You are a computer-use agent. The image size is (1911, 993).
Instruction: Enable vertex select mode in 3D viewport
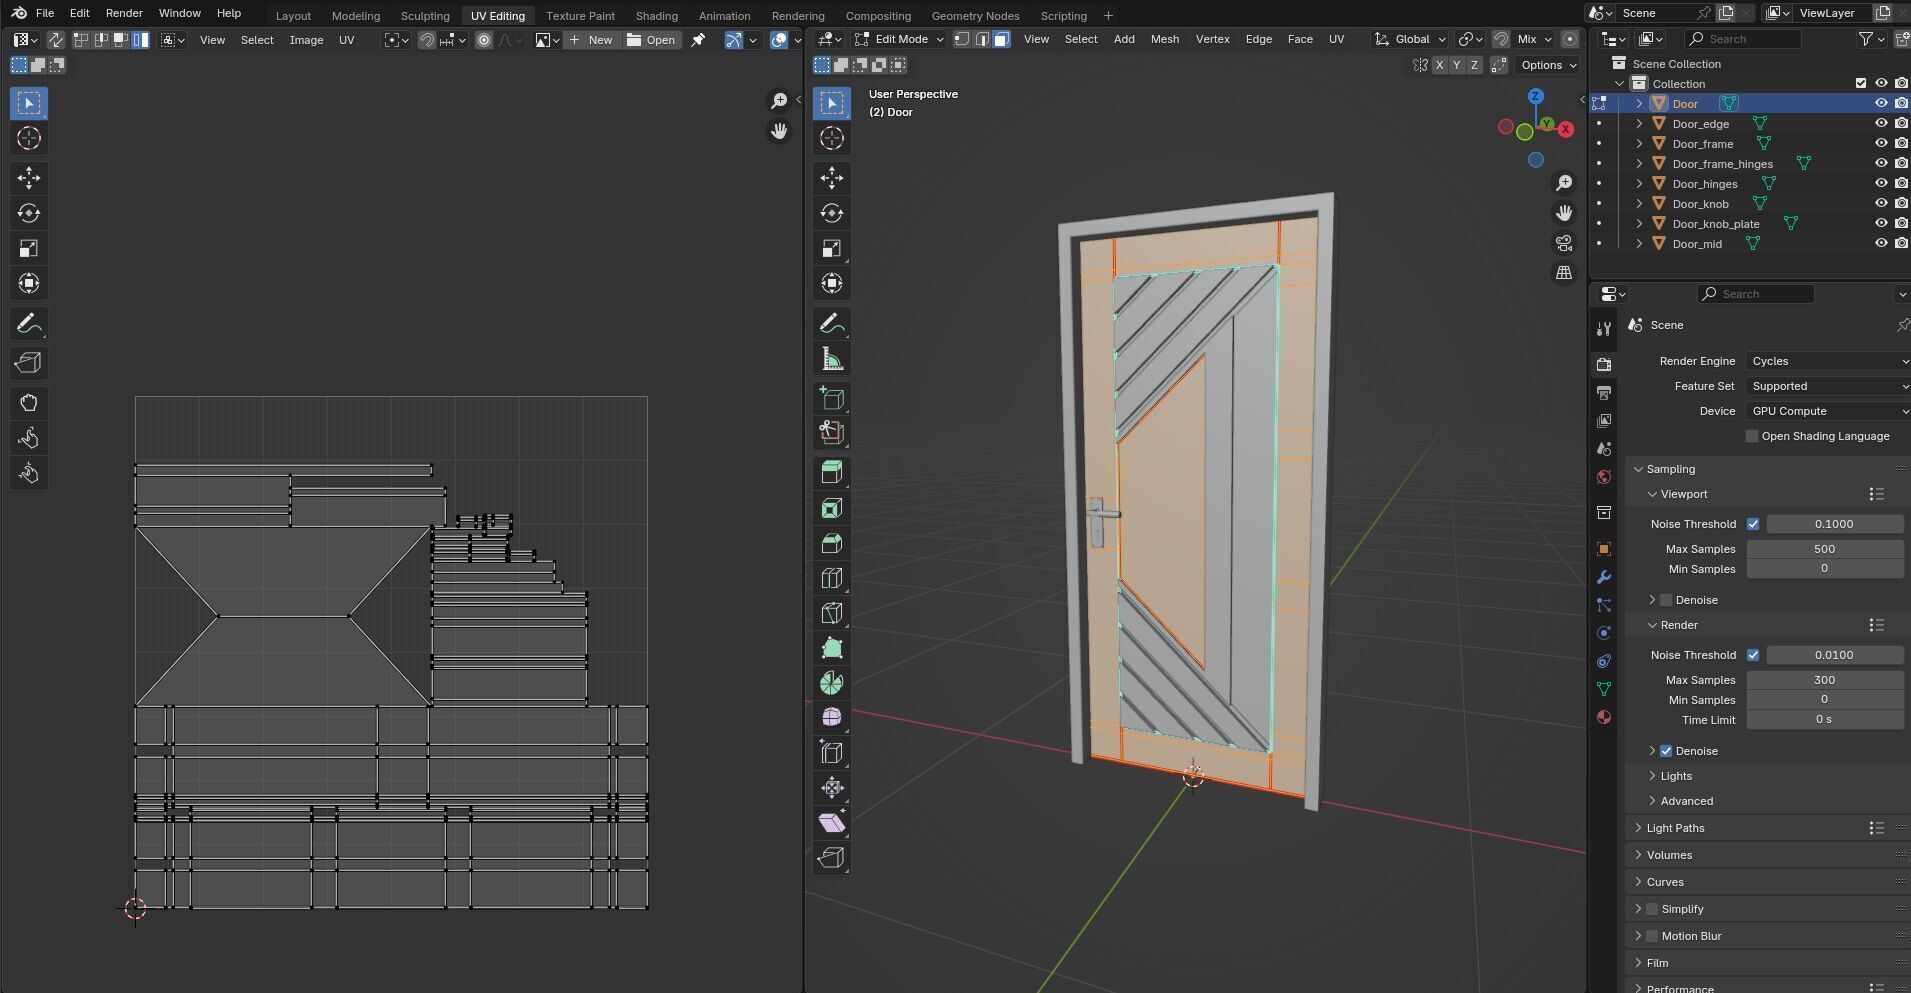coord(962,39)
